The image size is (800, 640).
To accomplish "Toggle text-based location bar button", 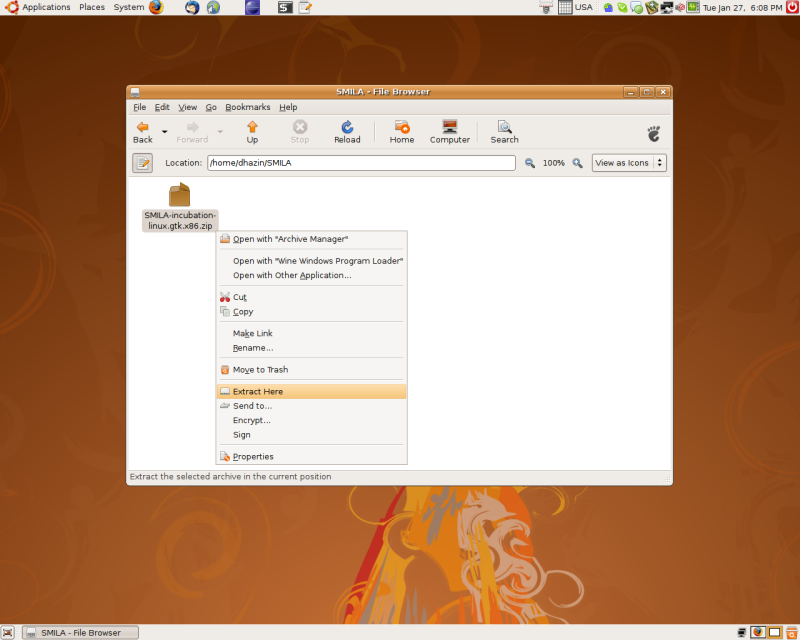I will 142,163.
